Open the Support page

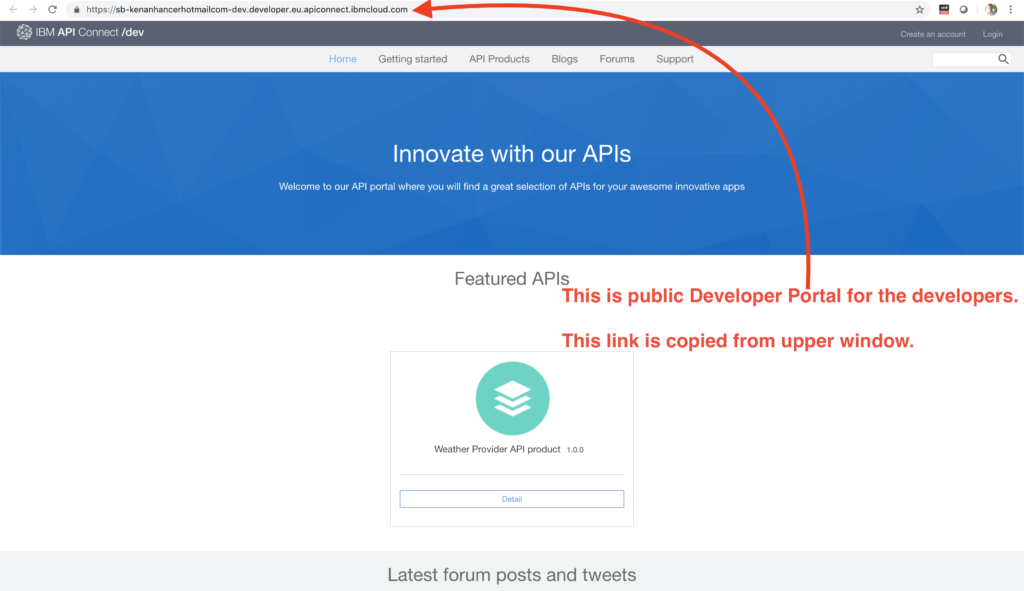675,59
